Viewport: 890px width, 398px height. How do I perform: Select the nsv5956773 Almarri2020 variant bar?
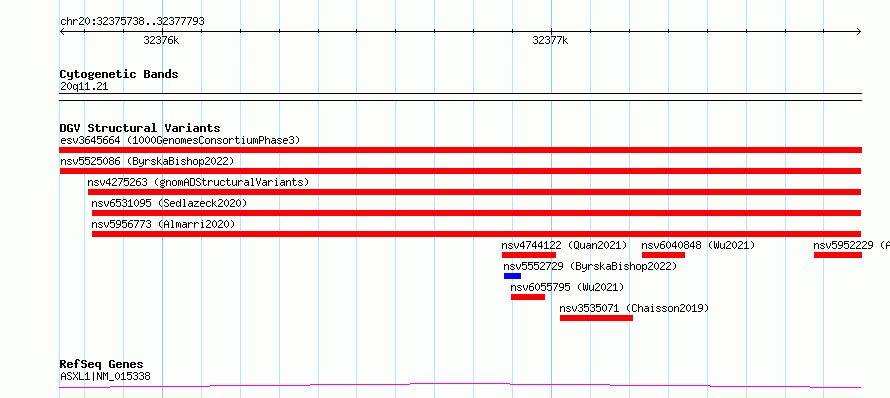pos(476,234)
